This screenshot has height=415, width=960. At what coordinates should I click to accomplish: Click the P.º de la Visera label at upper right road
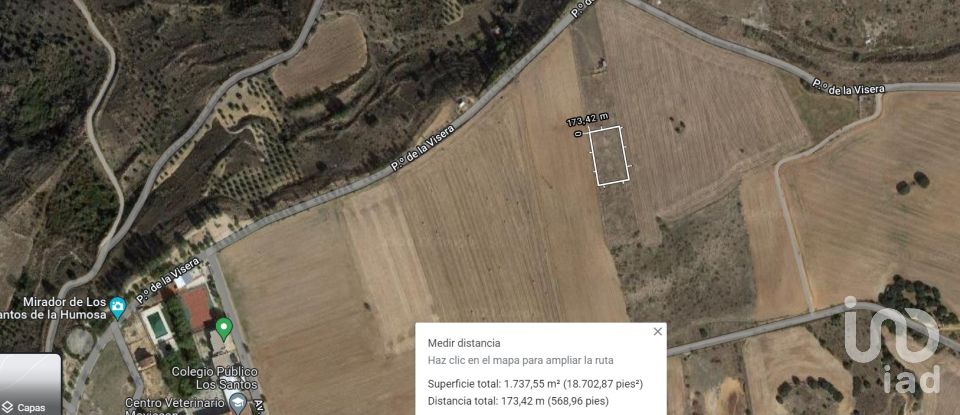click(848, 86)
